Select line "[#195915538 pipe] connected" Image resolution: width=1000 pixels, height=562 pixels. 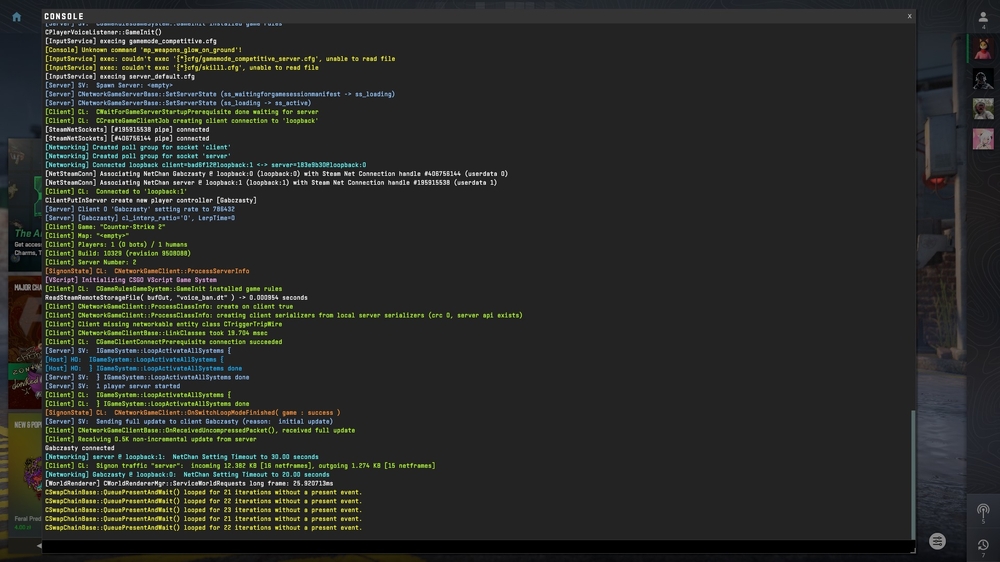127,129
